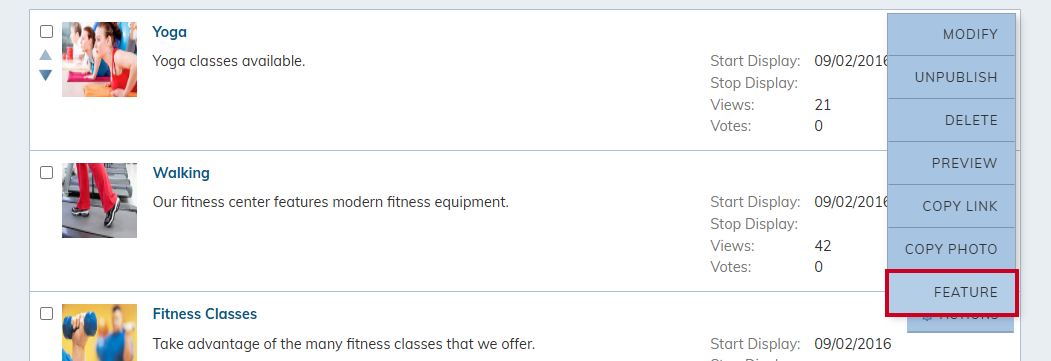Tick the Yoga item checkbox
The image size is (1051, 361).
[x=46, y=31]
